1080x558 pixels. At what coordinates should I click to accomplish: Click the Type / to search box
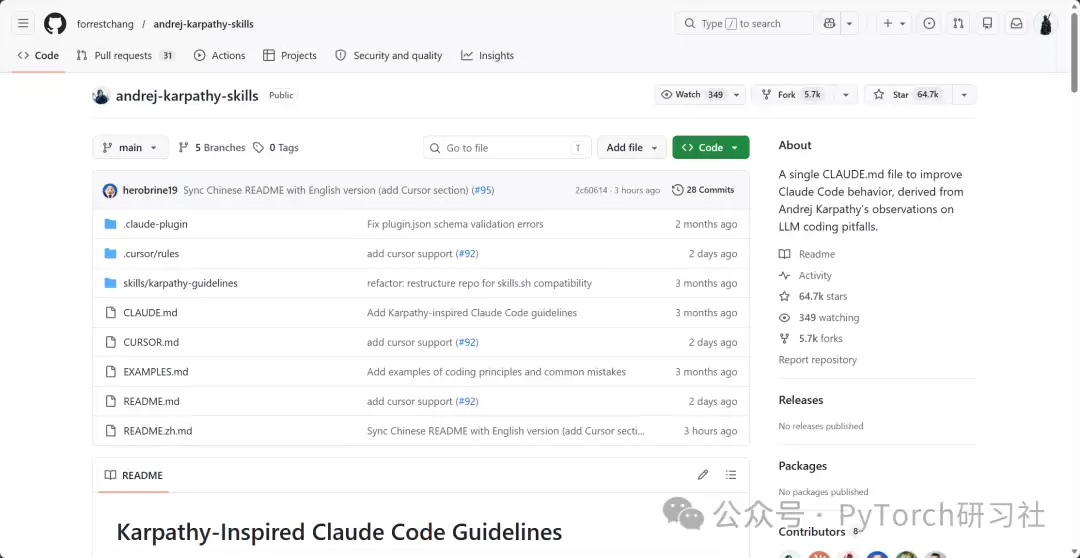click(744, 23)
